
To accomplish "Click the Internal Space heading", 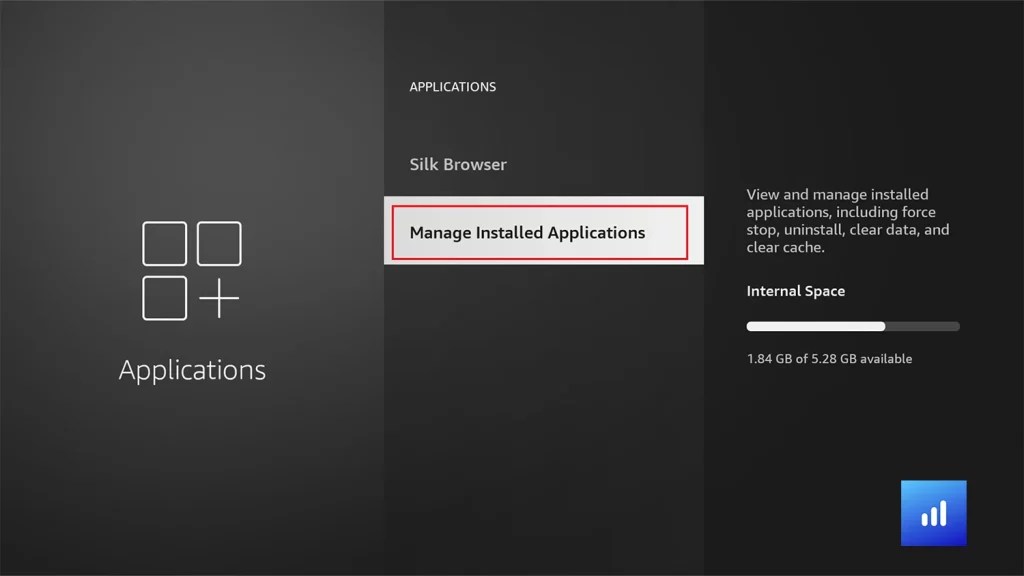I will tap(795, 291).
